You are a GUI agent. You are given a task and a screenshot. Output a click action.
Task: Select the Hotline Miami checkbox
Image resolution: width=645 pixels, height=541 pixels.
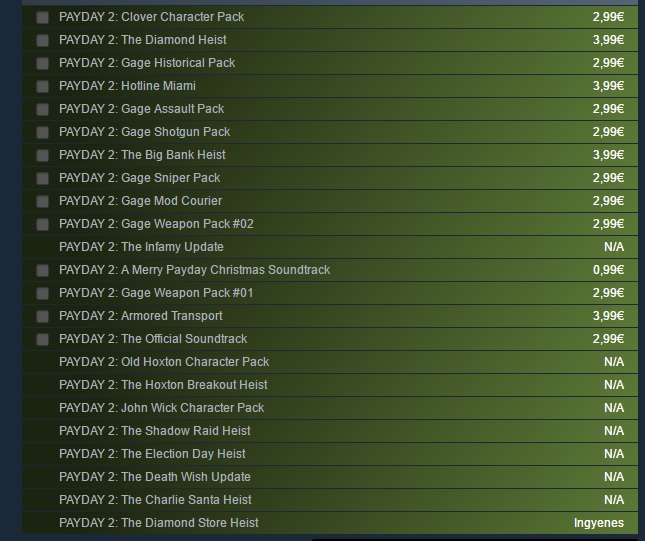click(42, 86)
